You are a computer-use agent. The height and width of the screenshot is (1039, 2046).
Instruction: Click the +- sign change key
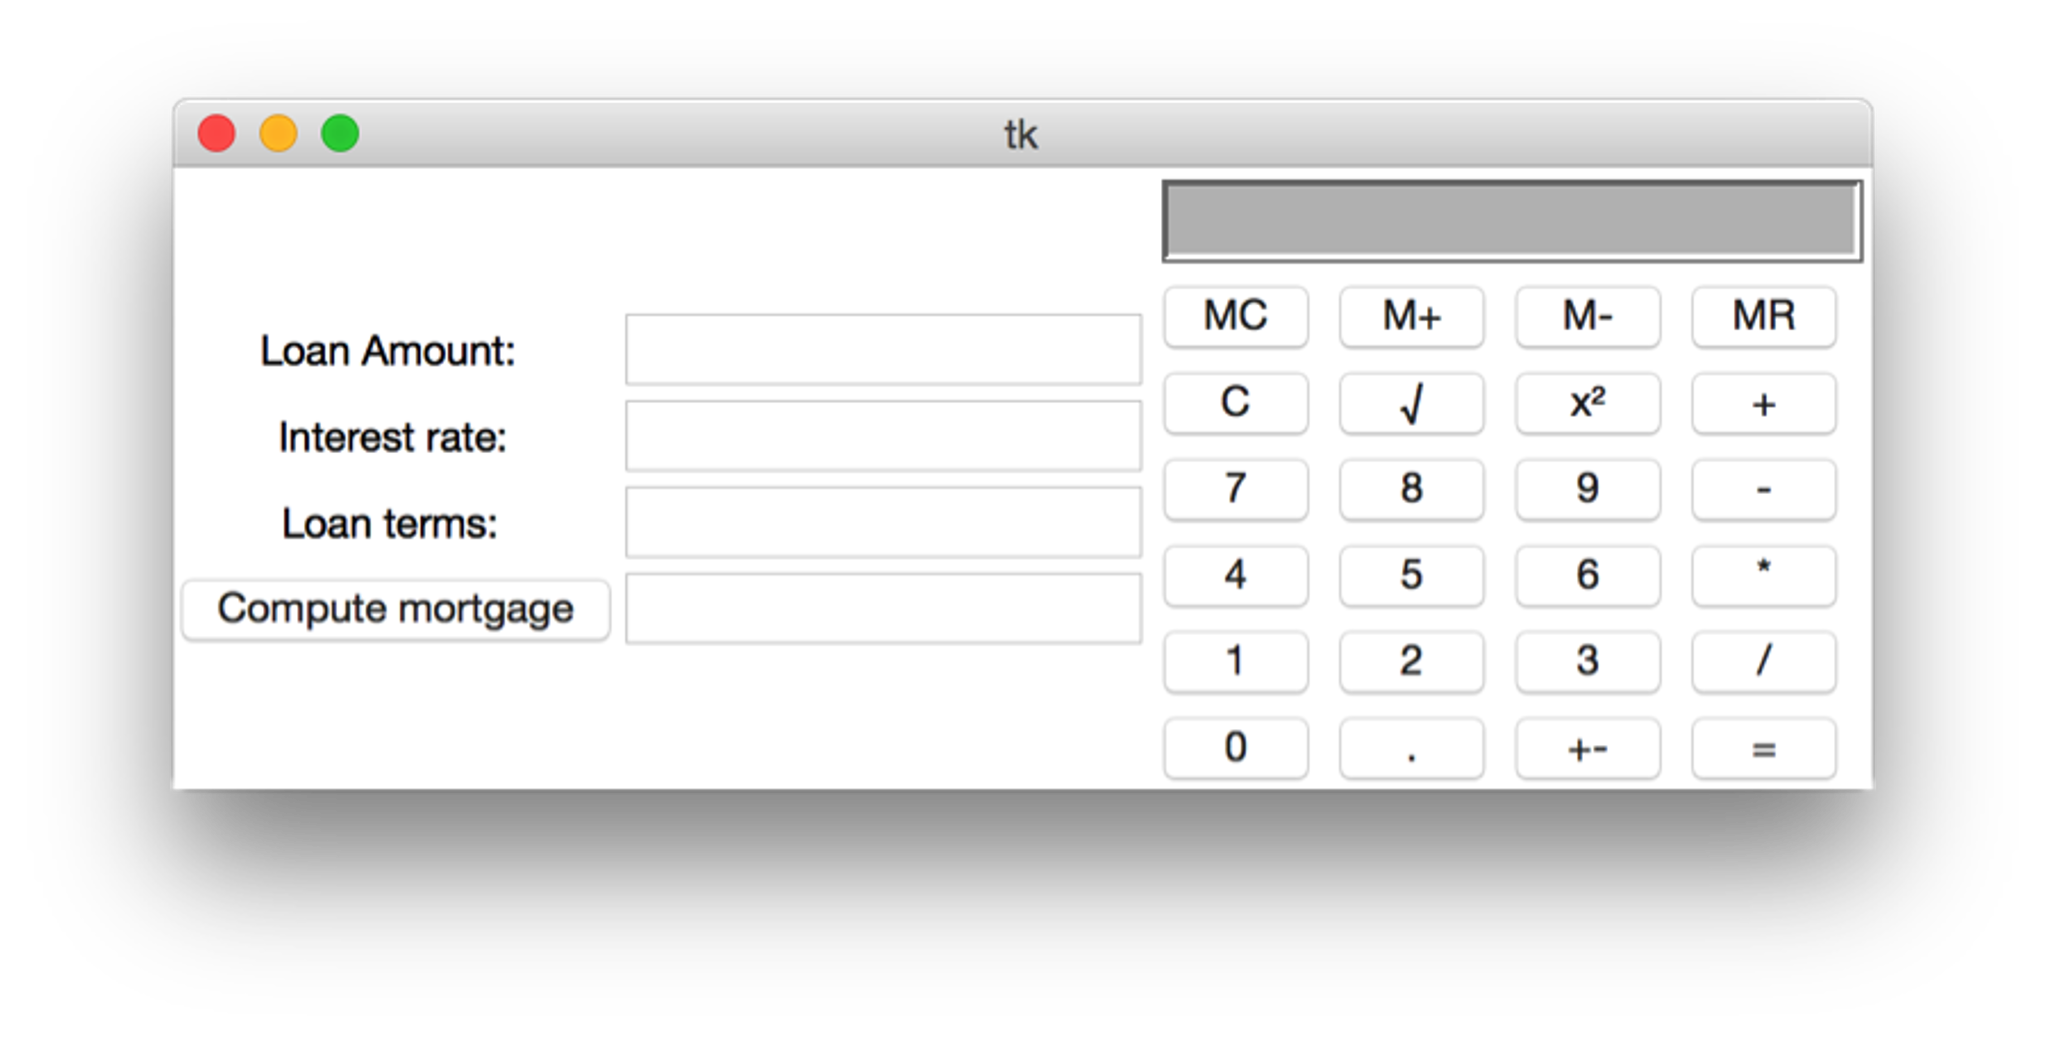point(1587,747)
